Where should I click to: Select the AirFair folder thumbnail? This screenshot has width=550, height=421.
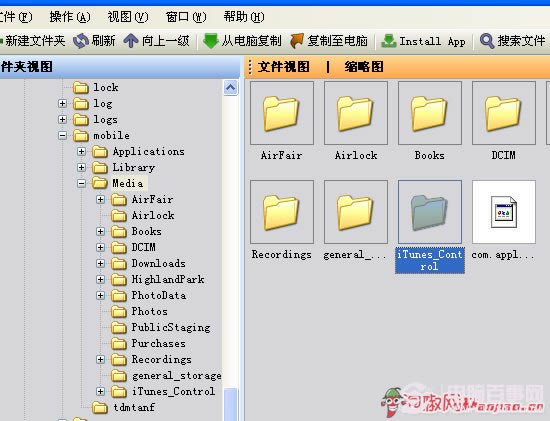pos(282,113)
